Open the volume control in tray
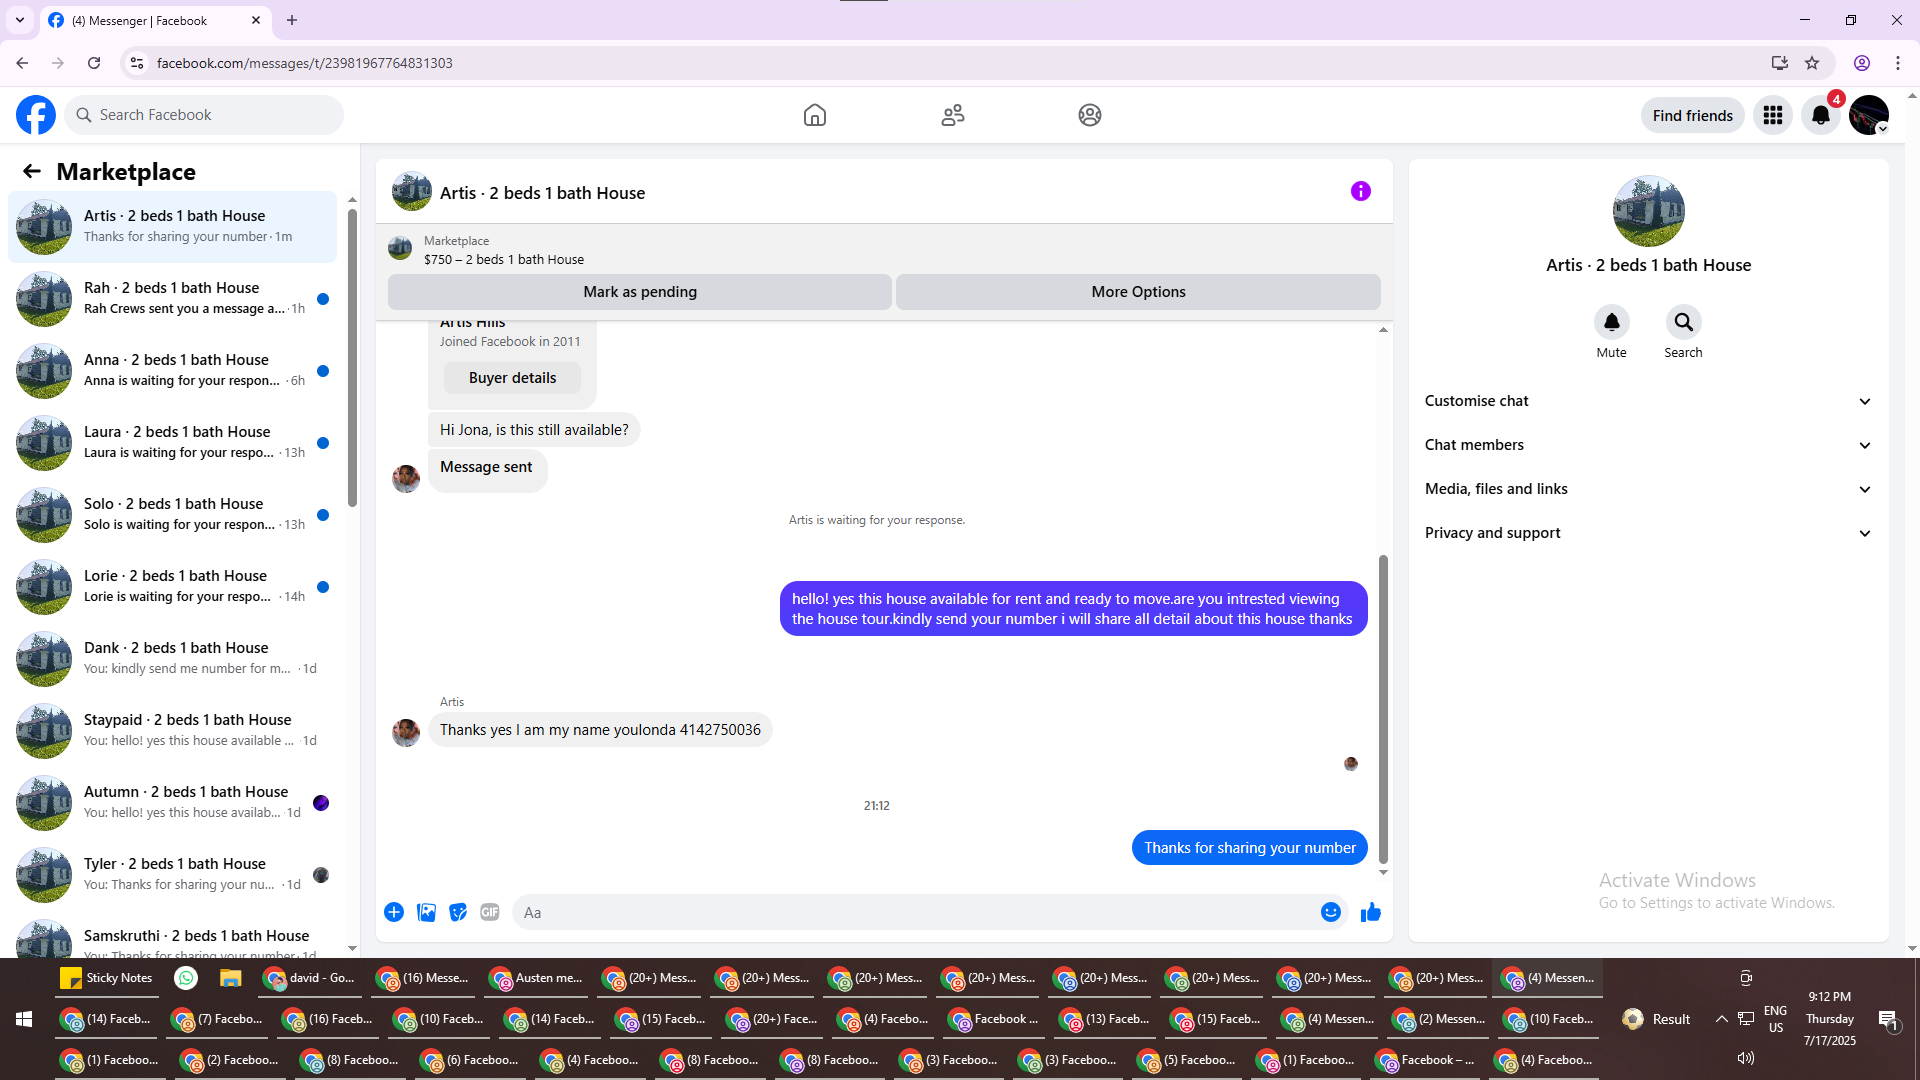The image size is (1920, 1080). 1746,1058
